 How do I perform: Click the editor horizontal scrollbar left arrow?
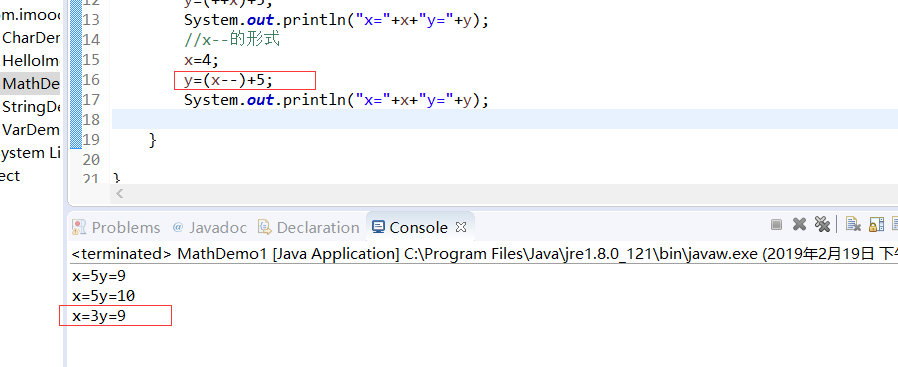point(119,194)
